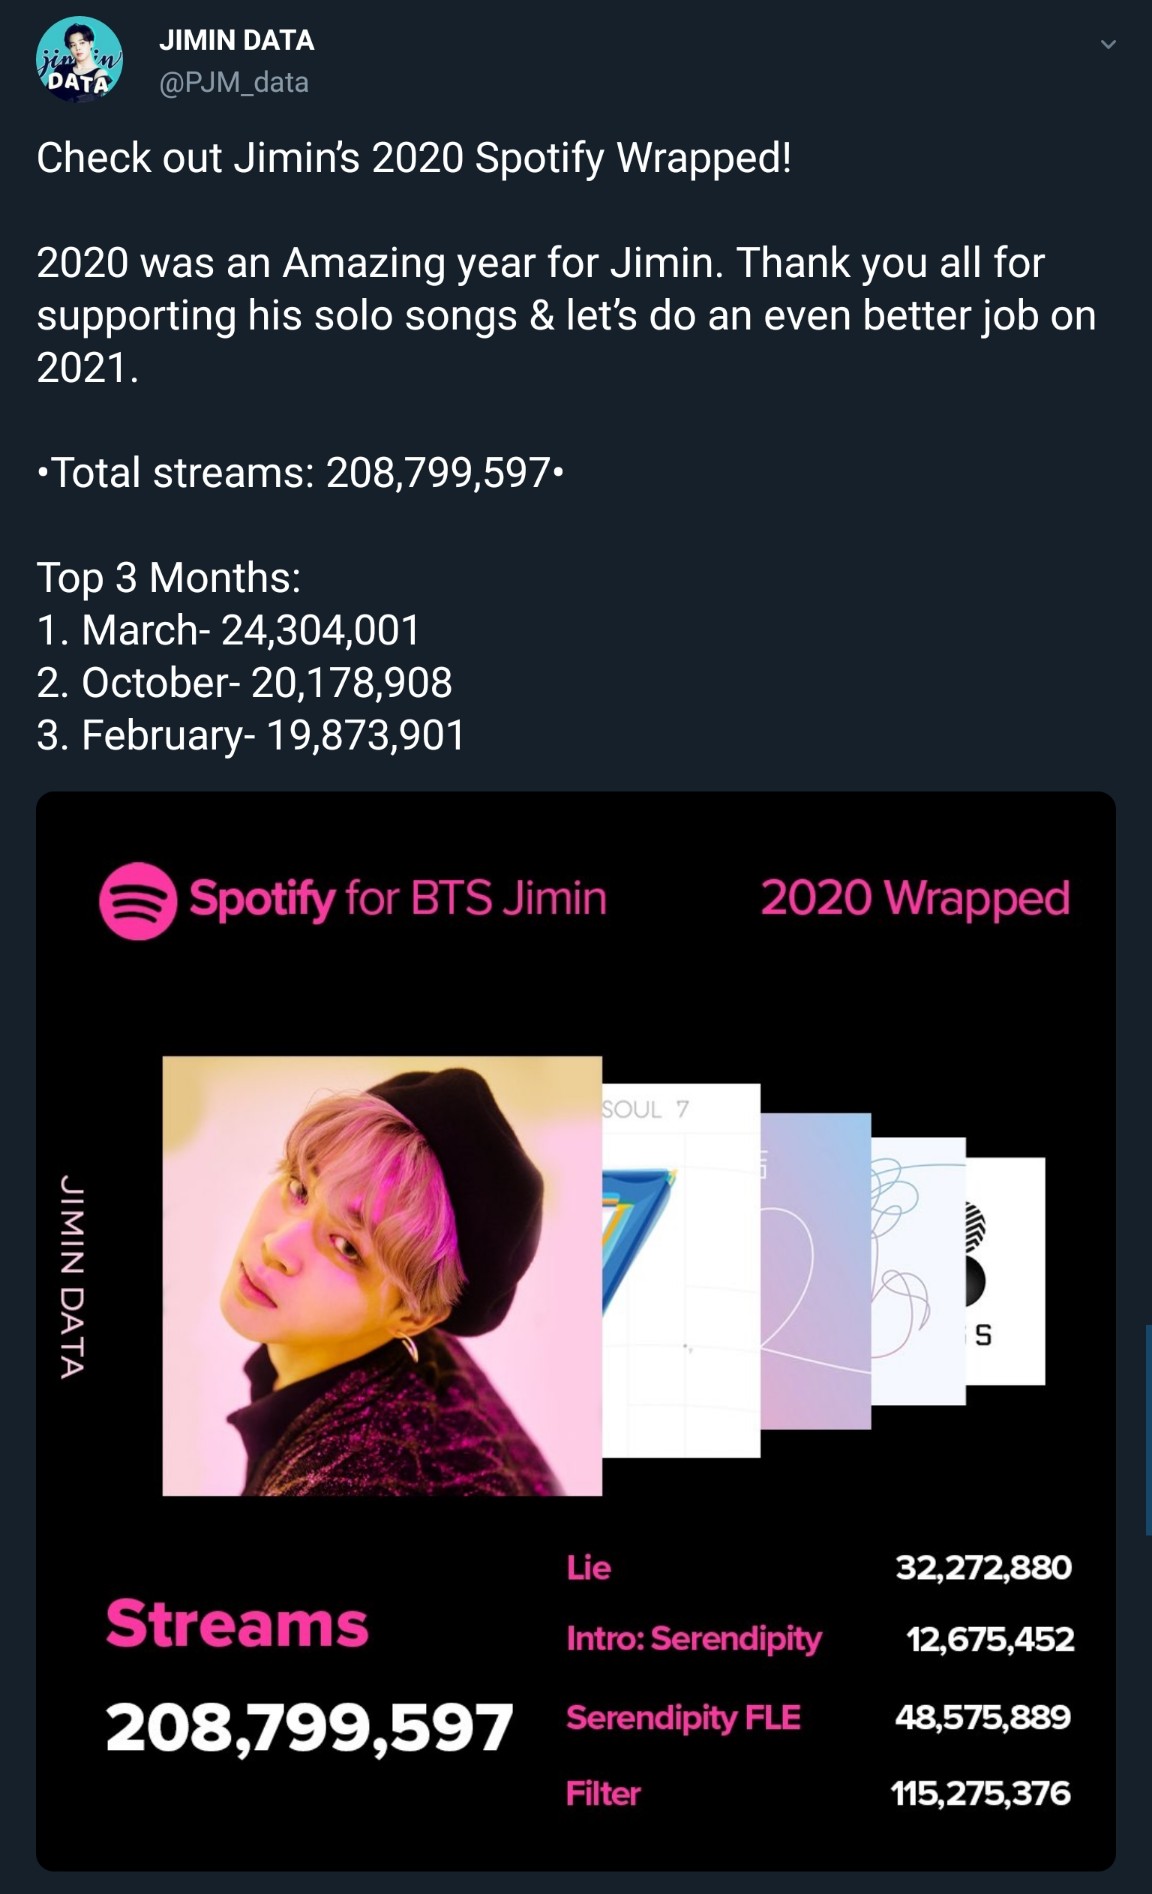Tap the Filter song label
Screen dimensions: 1152x1894
603,1793
